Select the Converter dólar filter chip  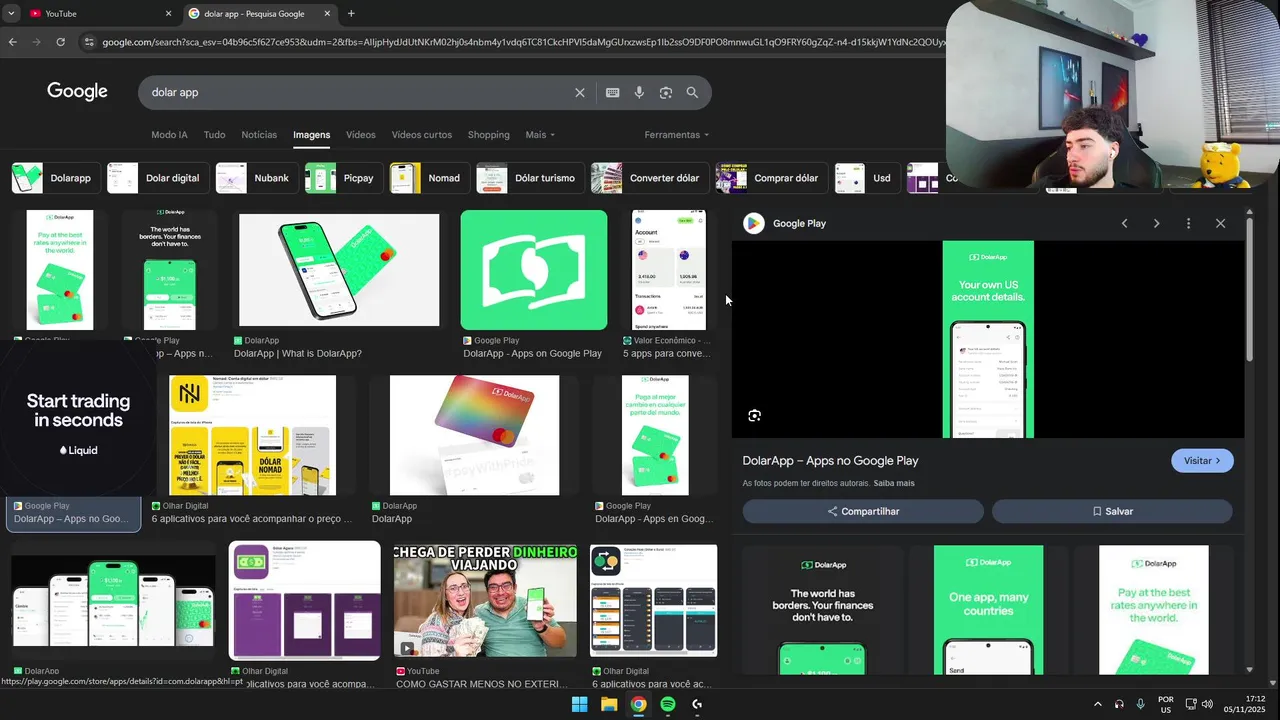tap(650, 178)
